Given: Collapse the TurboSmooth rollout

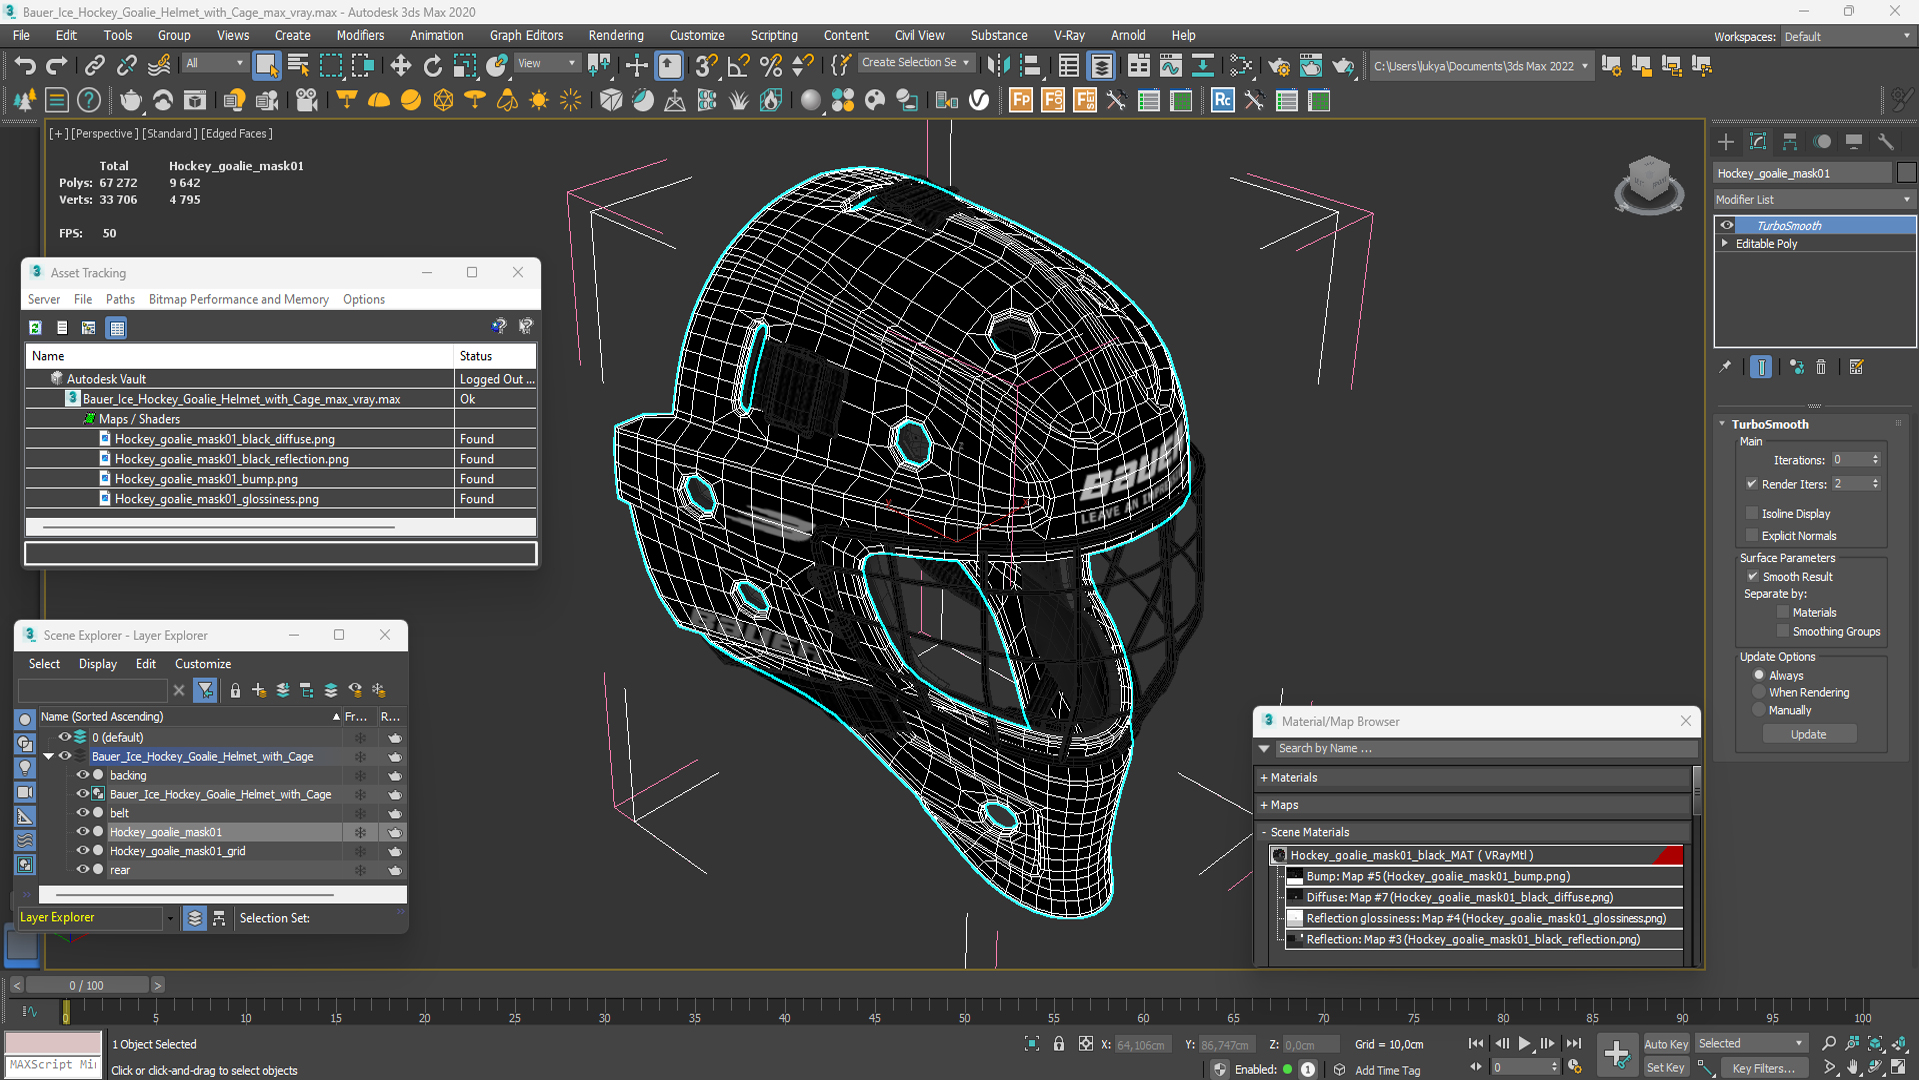Looking at the screenshot, I should (1722, 424).
